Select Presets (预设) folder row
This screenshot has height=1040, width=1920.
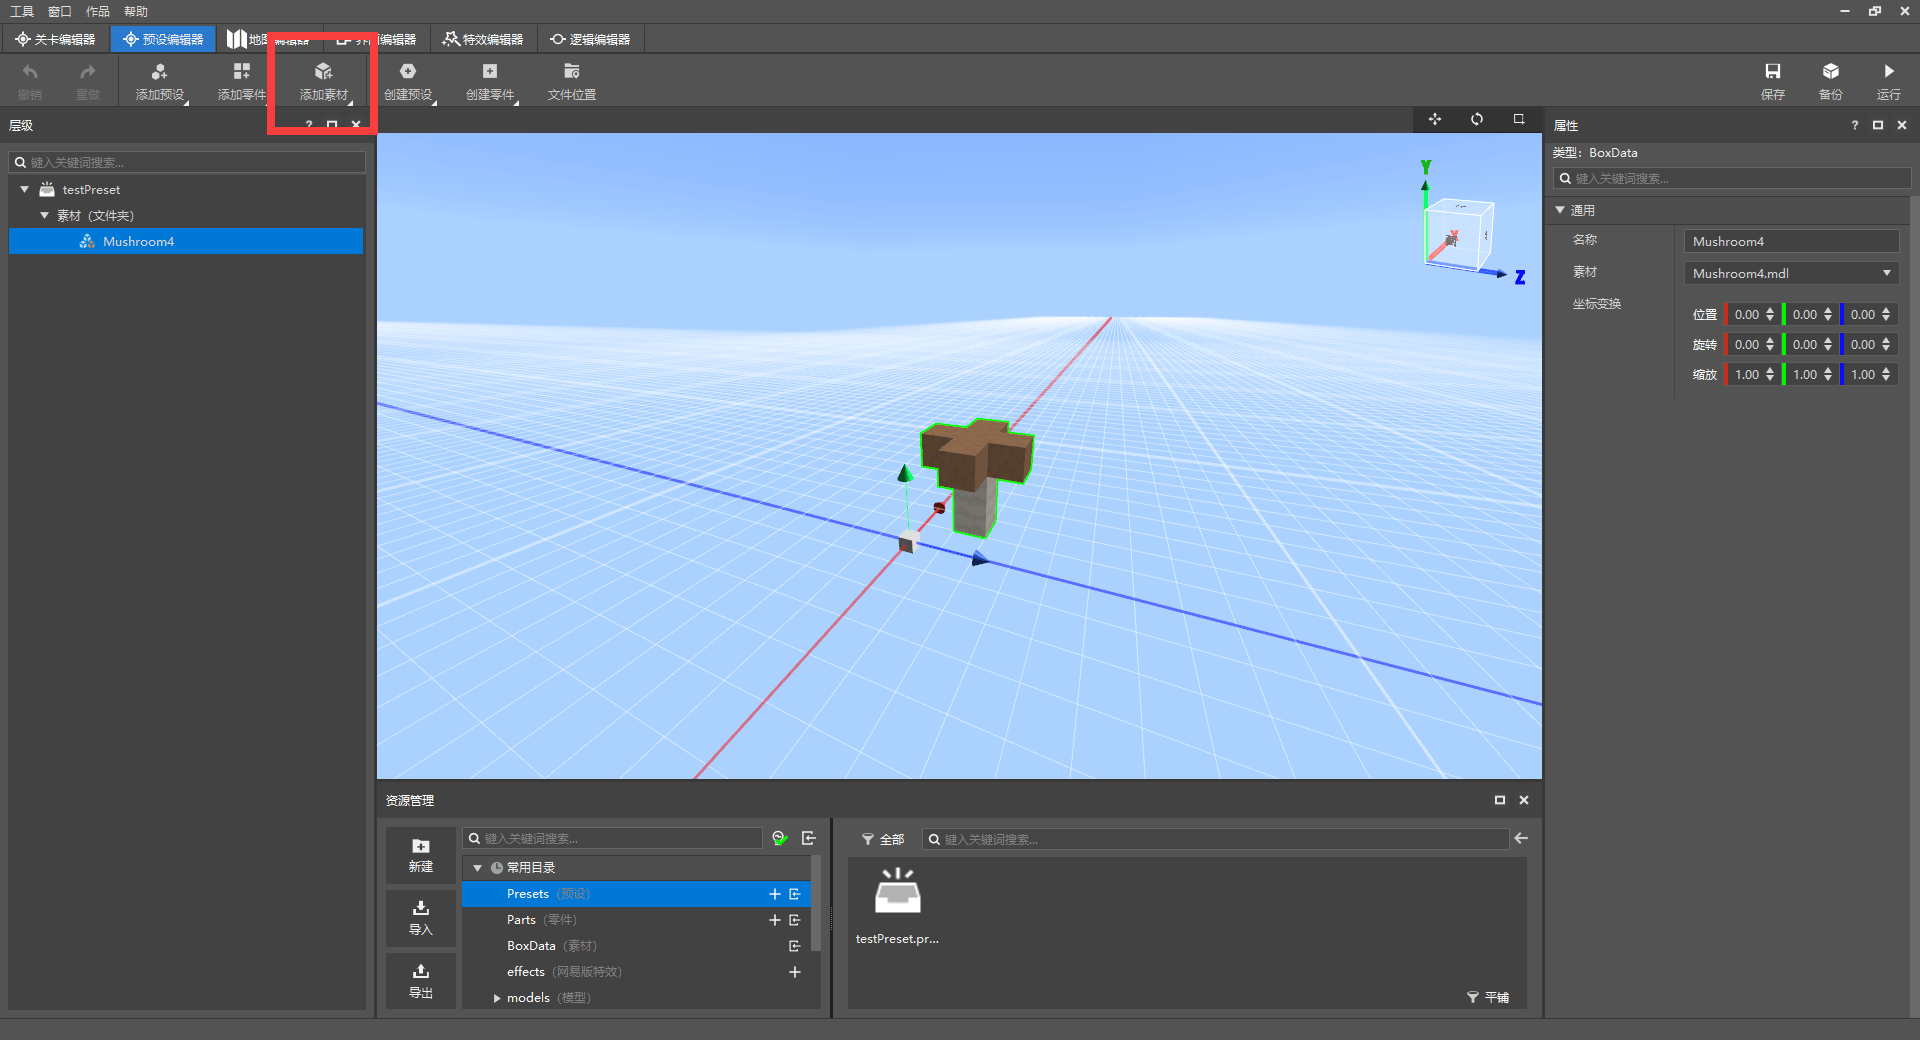pyautogui.click(x=636, y=894)
